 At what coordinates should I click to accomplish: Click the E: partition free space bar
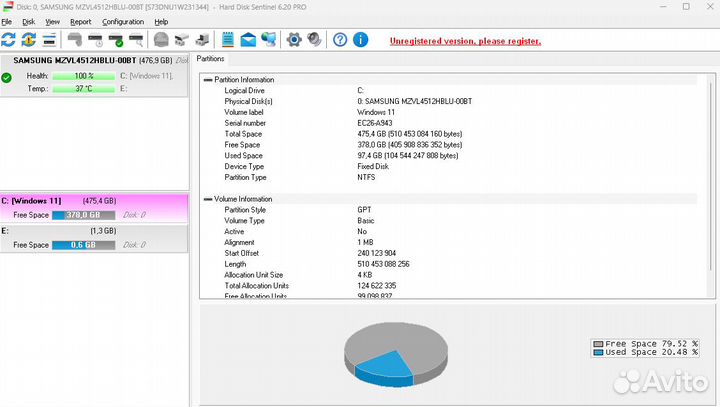tap(82, 245)
